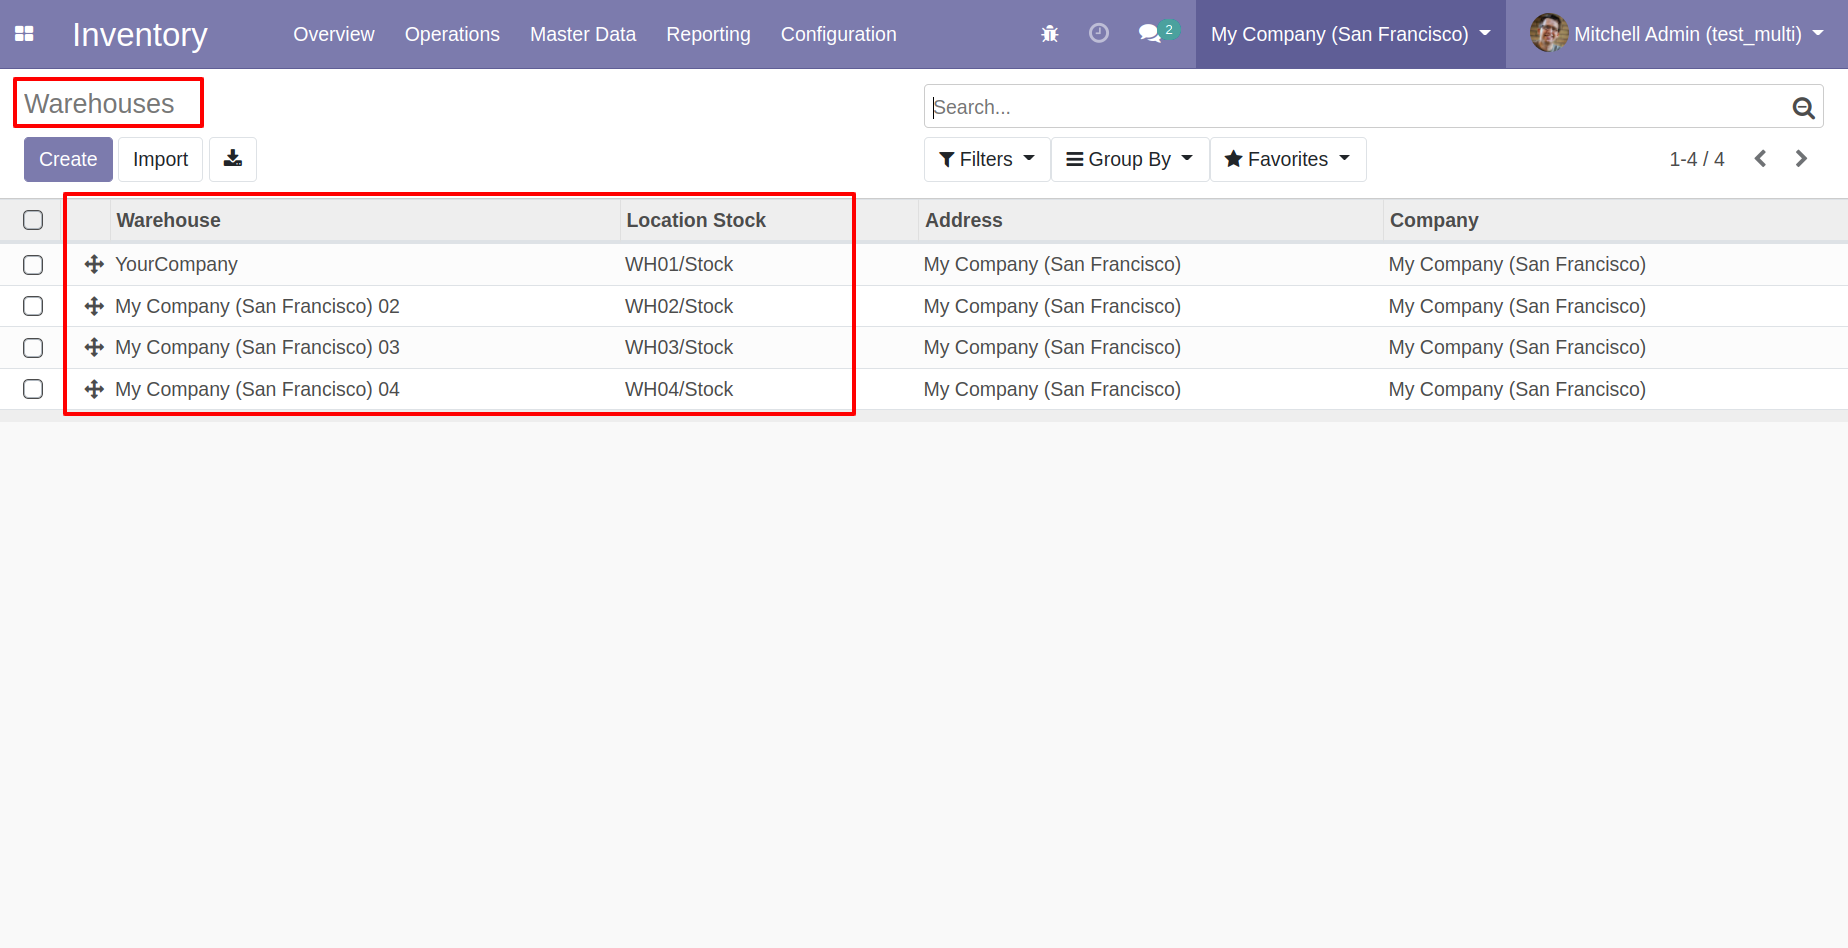Open the Overview menu

click(334, 34)
